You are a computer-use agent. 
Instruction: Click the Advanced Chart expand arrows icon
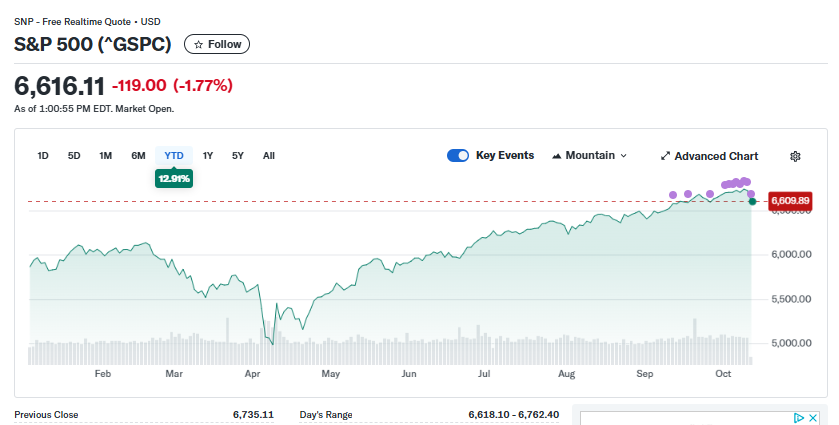pyautogui.click(x=666, y=156)
